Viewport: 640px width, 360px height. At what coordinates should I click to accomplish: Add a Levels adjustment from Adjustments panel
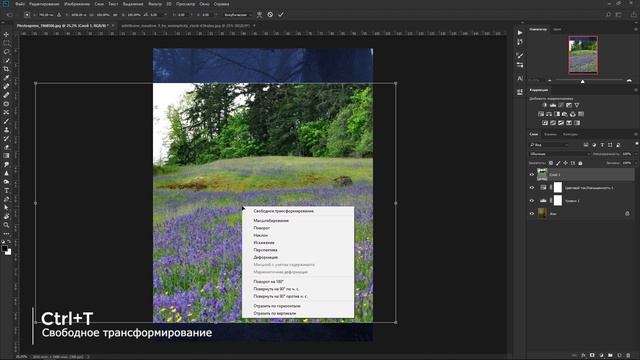pos(553,105)
